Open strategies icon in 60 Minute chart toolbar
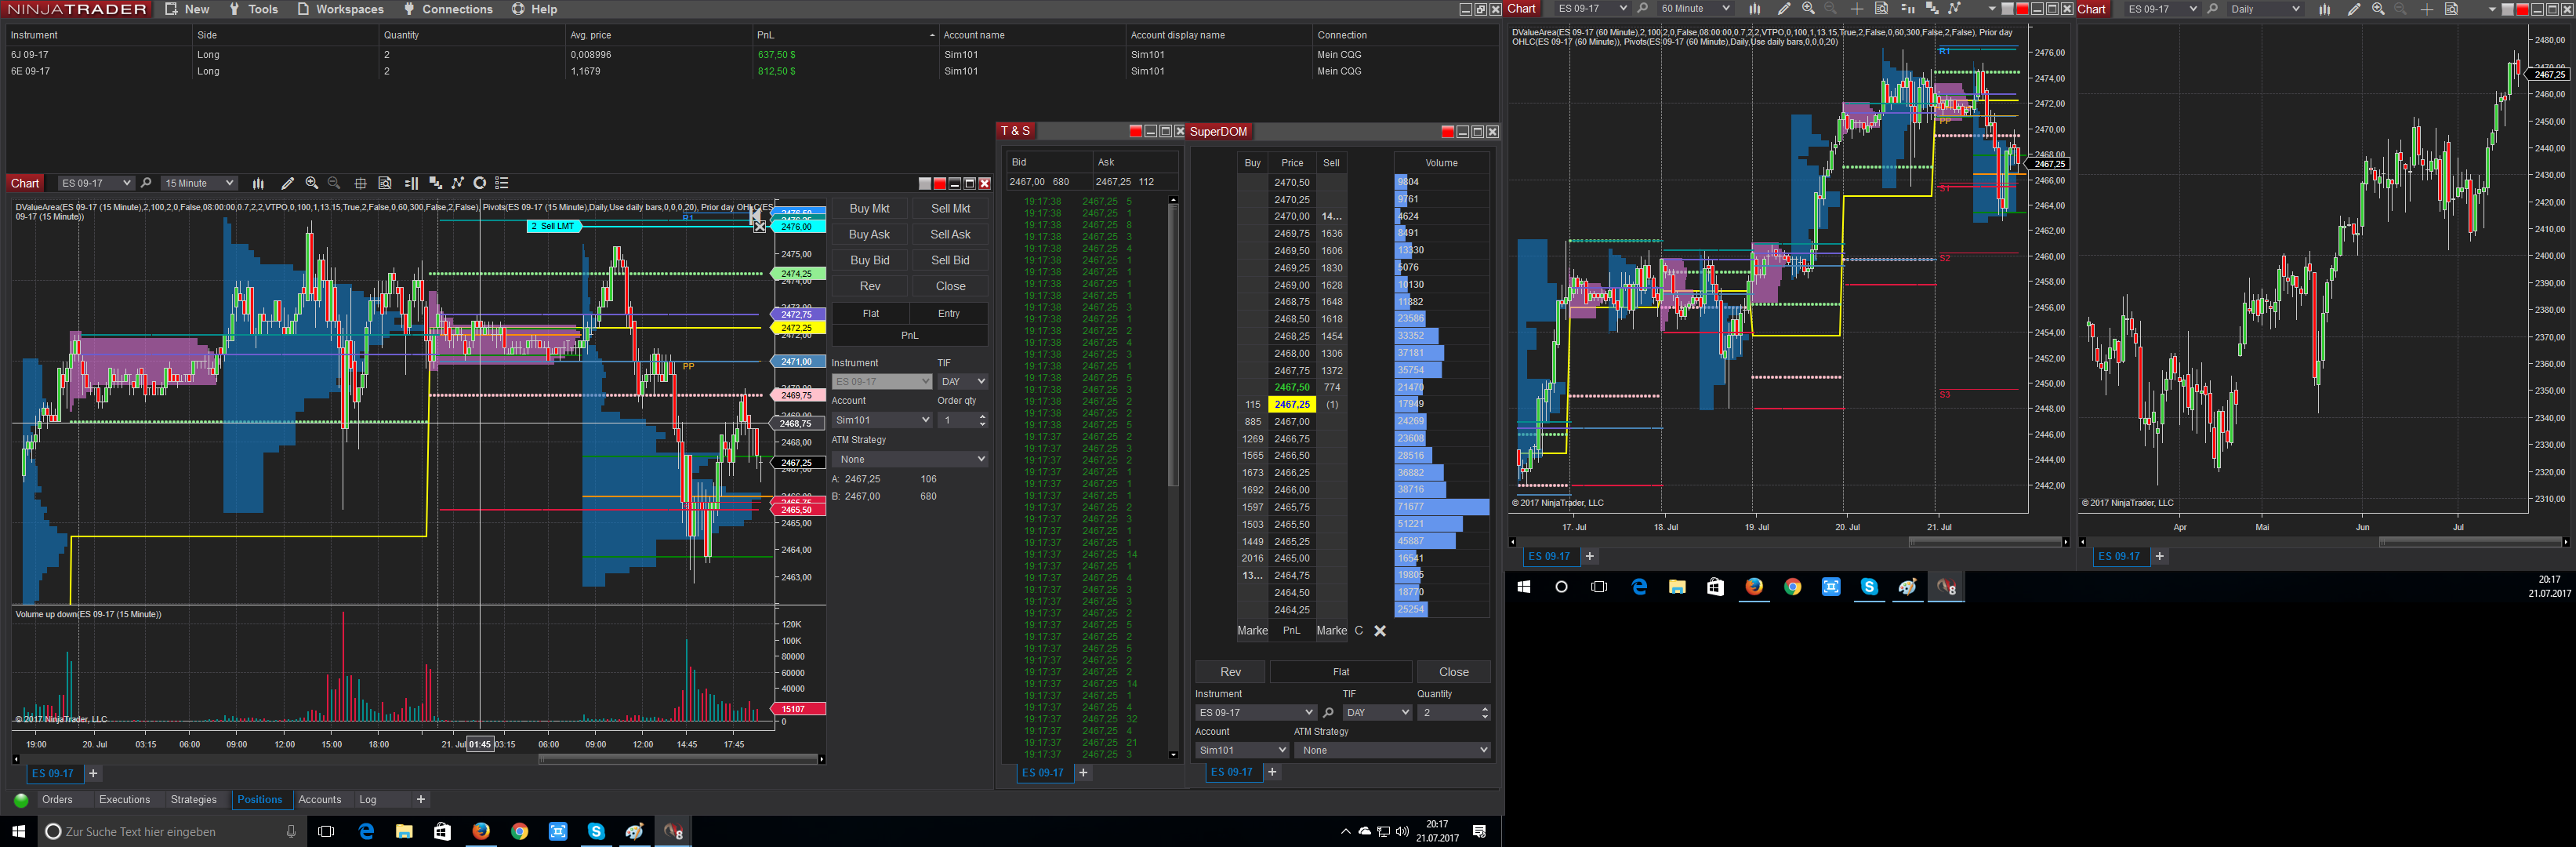2576x847 pixels. pos(1955,9)
